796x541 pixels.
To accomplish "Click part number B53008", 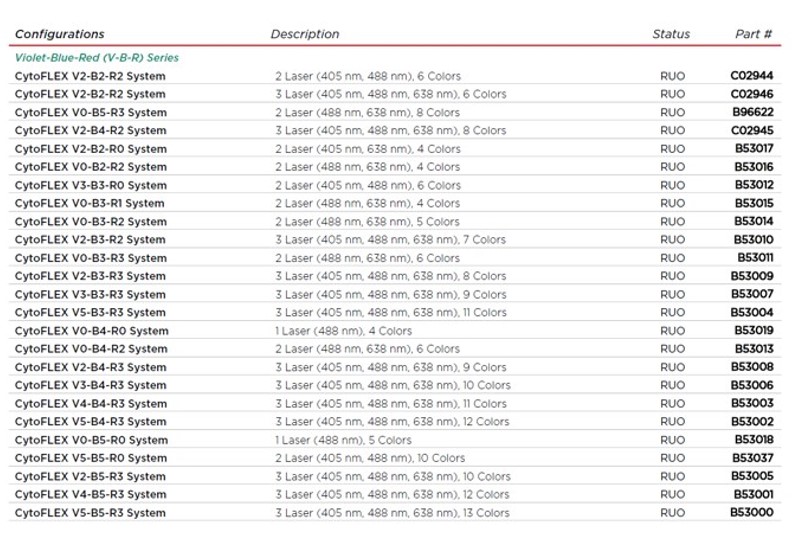I will [752, 367].
